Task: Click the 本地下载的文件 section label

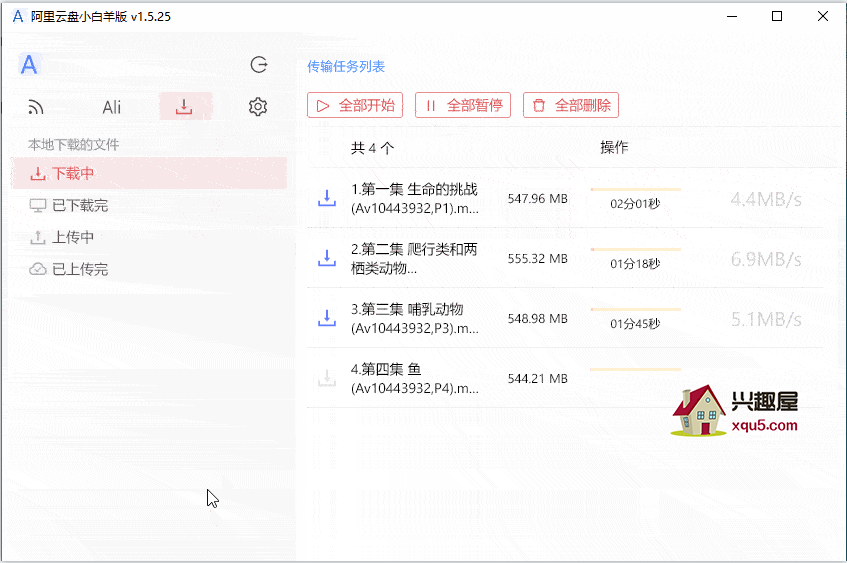Action: [x=73, y=145]
